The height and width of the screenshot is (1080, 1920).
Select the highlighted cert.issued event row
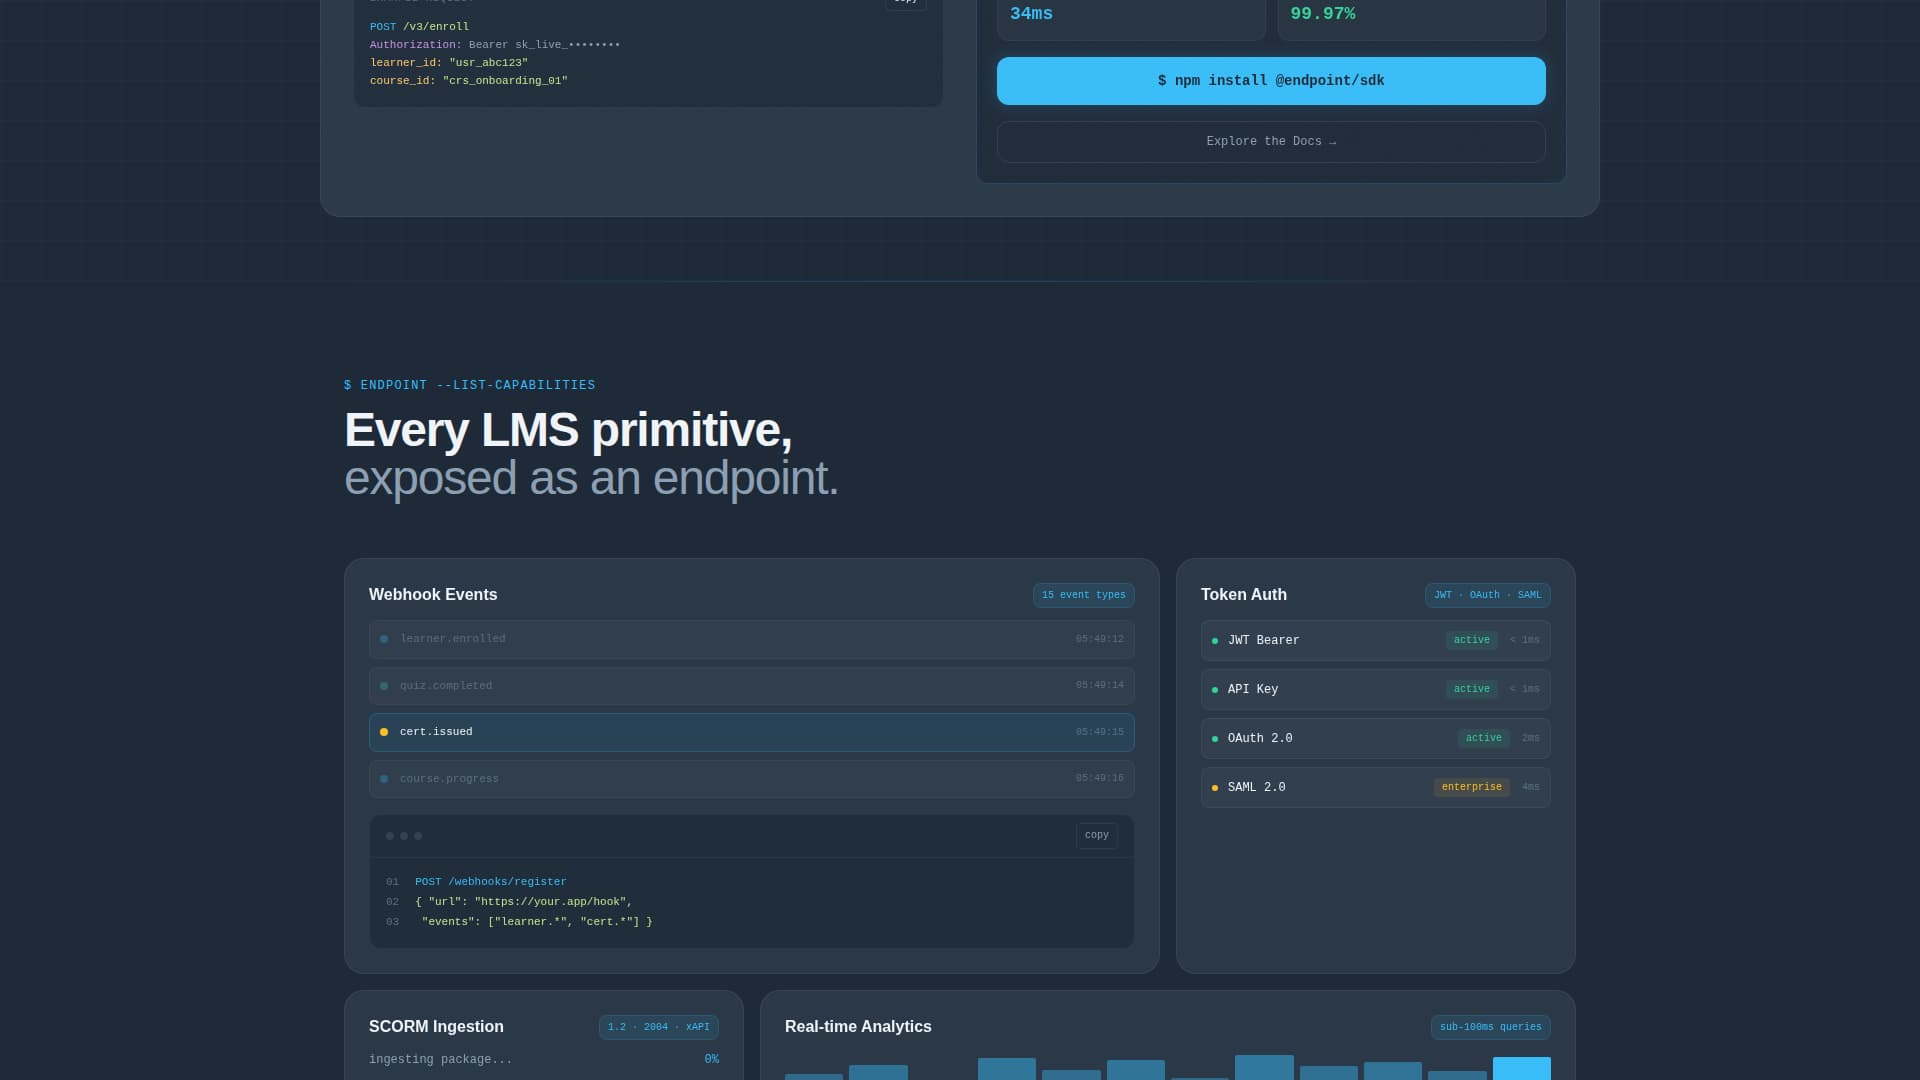tap(751, 732)
